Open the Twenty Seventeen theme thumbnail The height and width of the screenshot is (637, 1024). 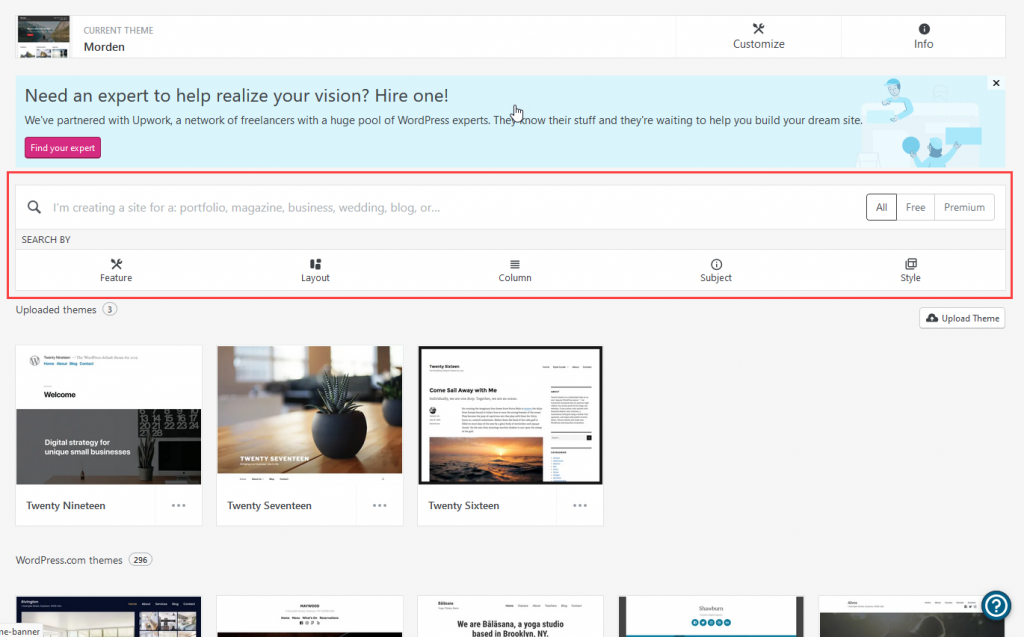(x=310, y=415)
